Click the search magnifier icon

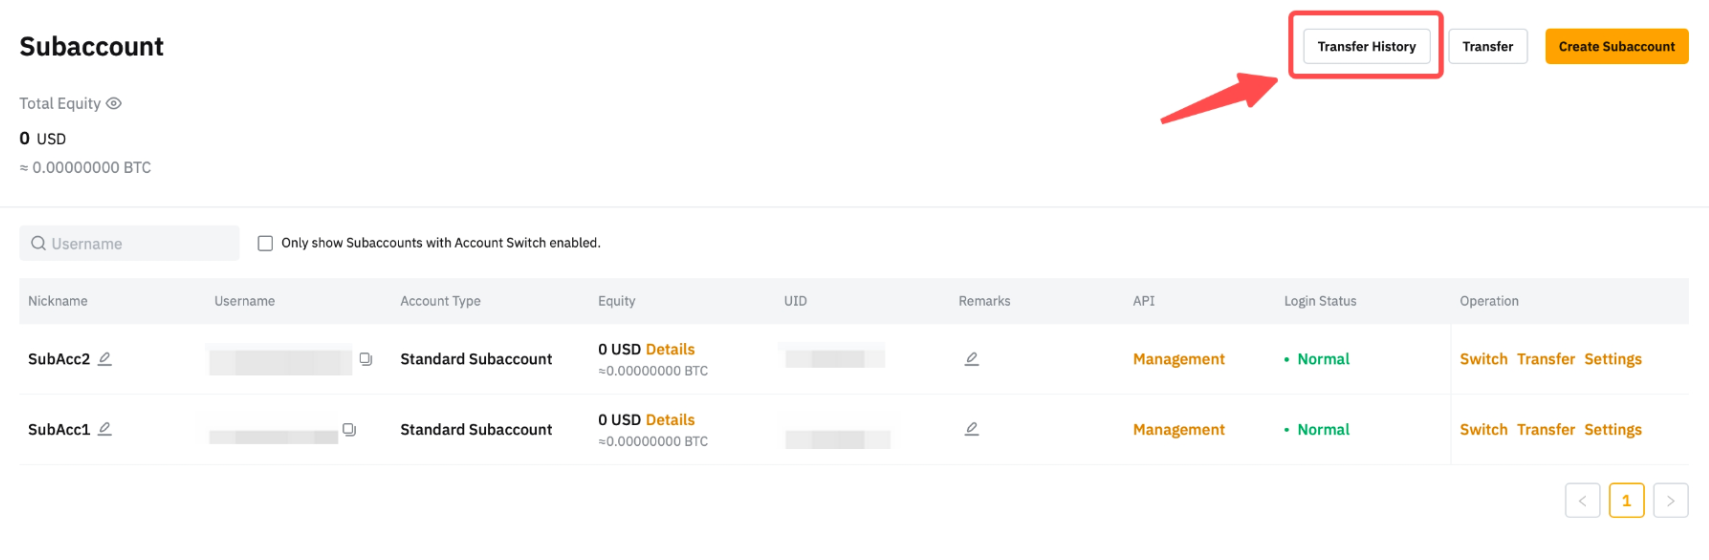pyautogui.click(x=38, y=243)
